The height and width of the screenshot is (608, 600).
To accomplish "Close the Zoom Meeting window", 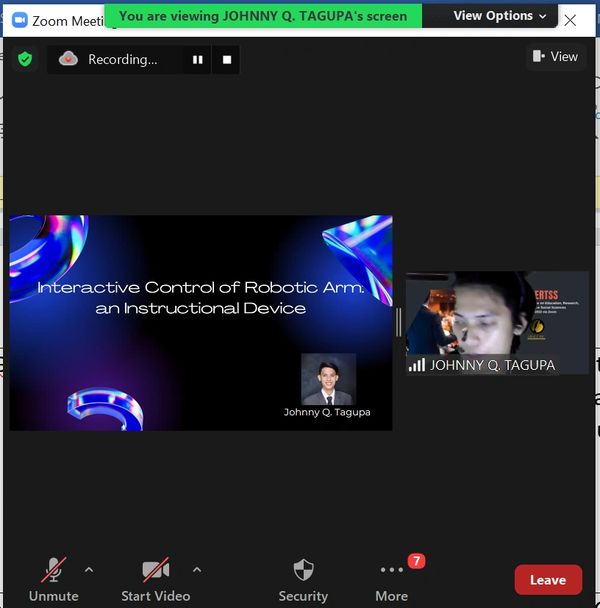I will 570,19.
